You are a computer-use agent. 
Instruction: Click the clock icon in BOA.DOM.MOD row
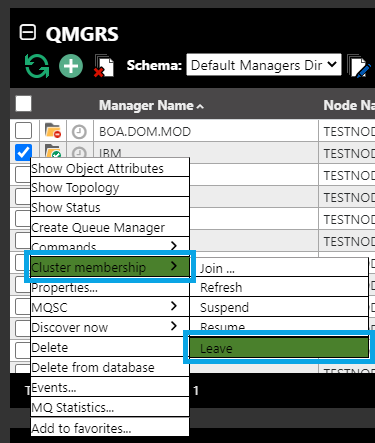coord(79,132)
